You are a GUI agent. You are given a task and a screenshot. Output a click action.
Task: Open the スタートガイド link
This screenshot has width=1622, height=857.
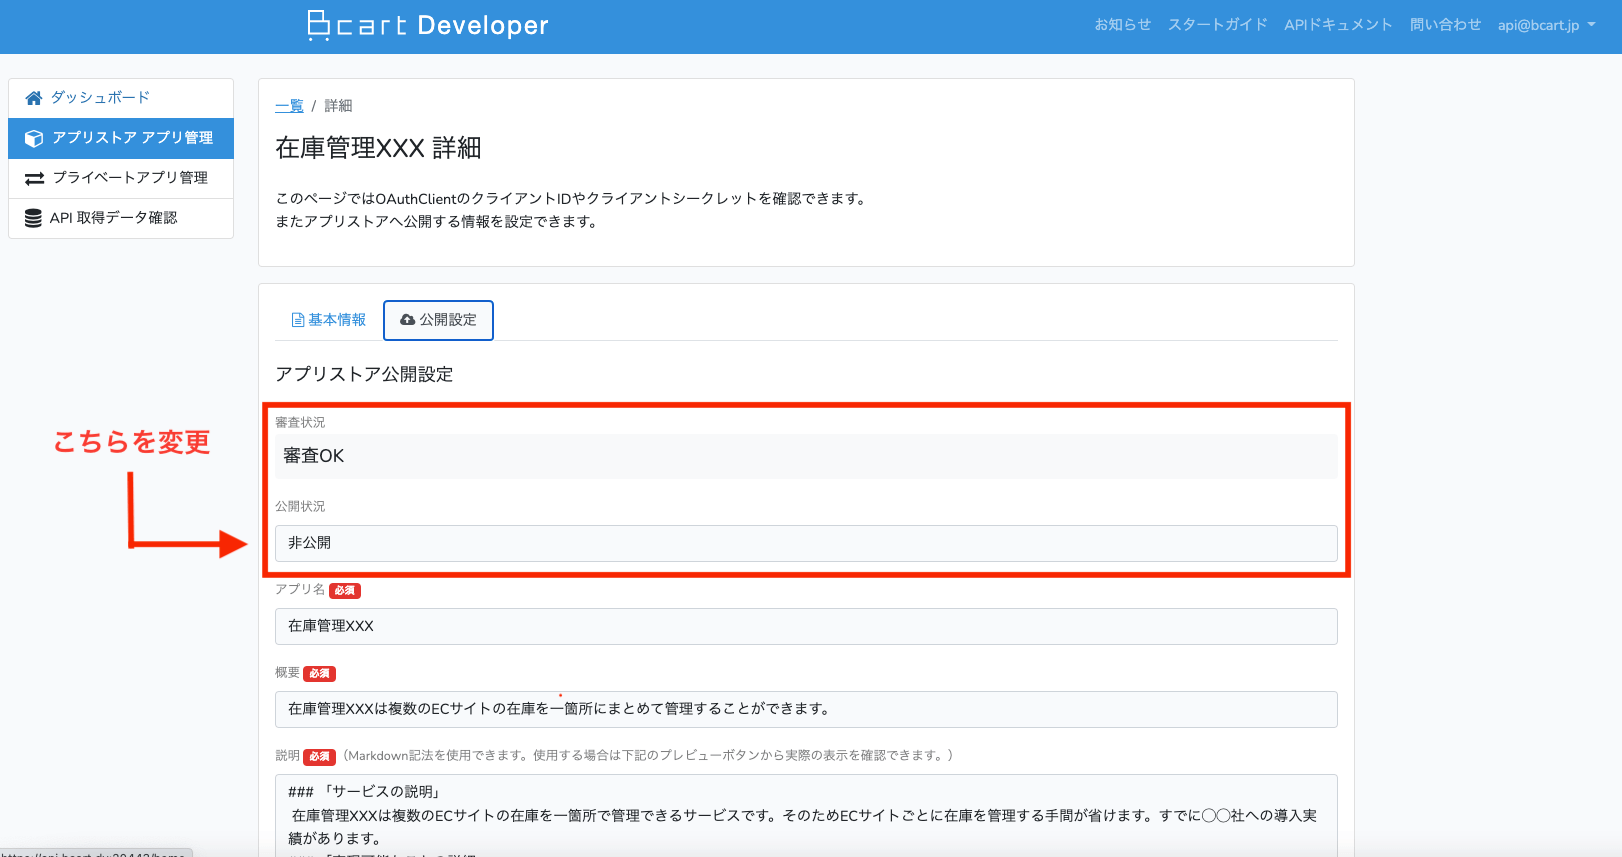(x=1217, y=25)
